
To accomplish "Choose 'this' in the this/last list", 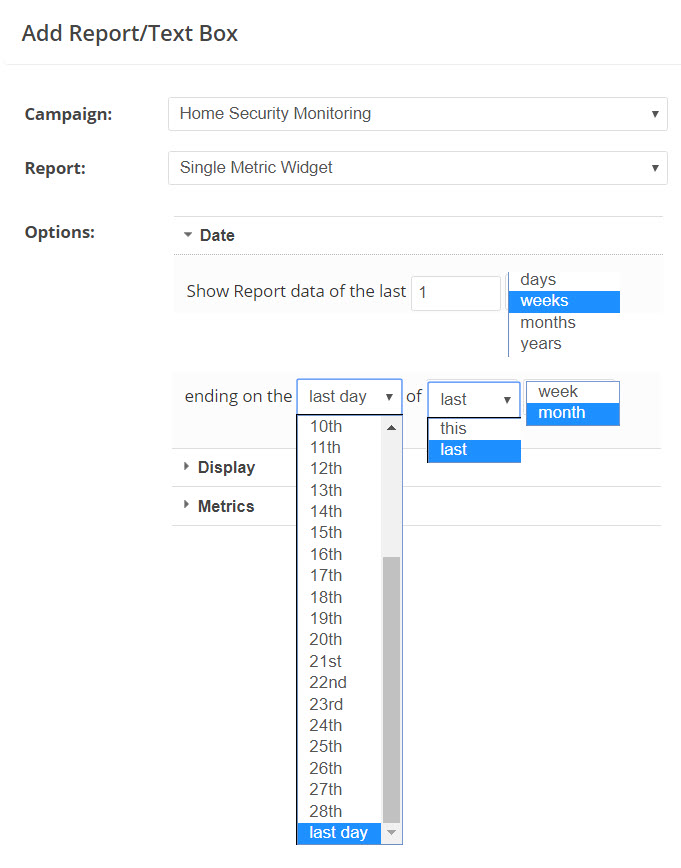I will pyautogui.click(x=453, y=428).
